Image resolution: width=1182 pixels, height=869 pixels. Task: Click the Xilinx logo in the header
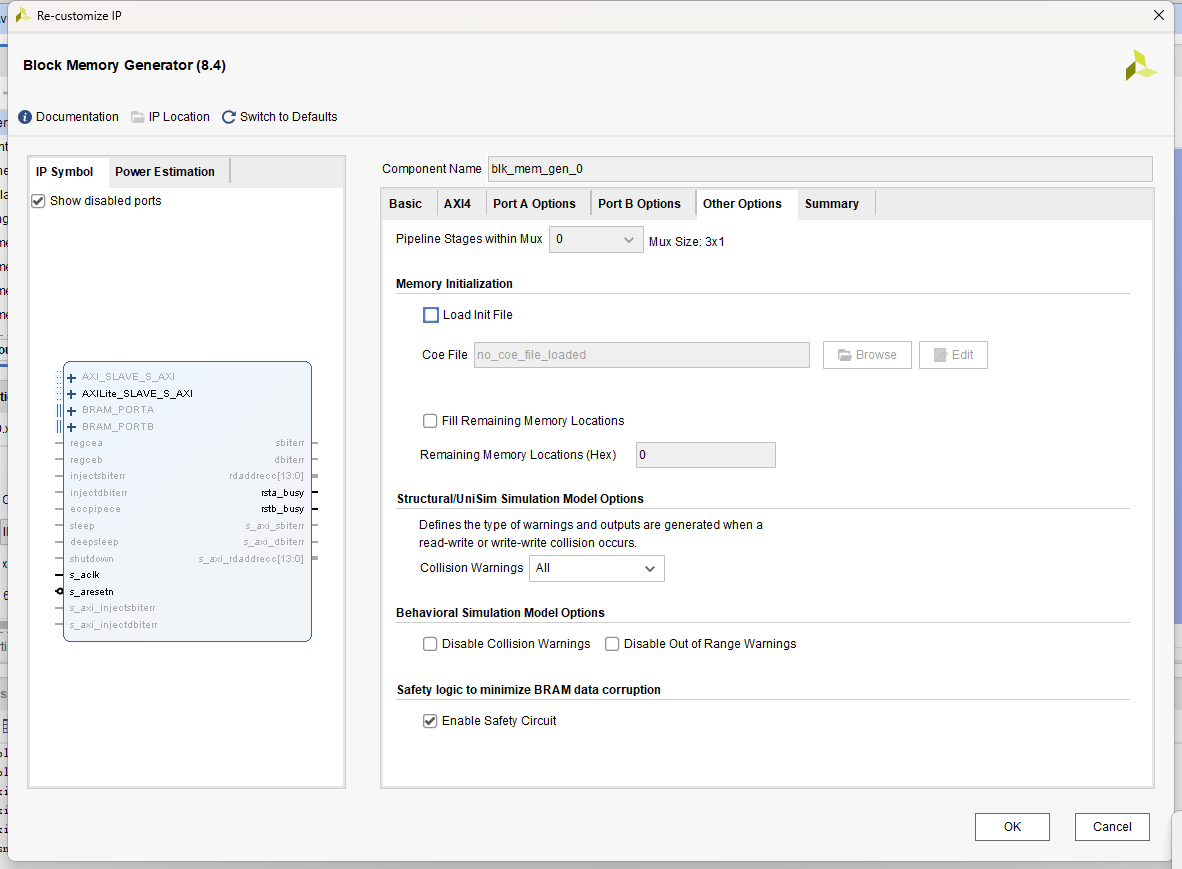pyautogui.click(x=1140, y=66)
